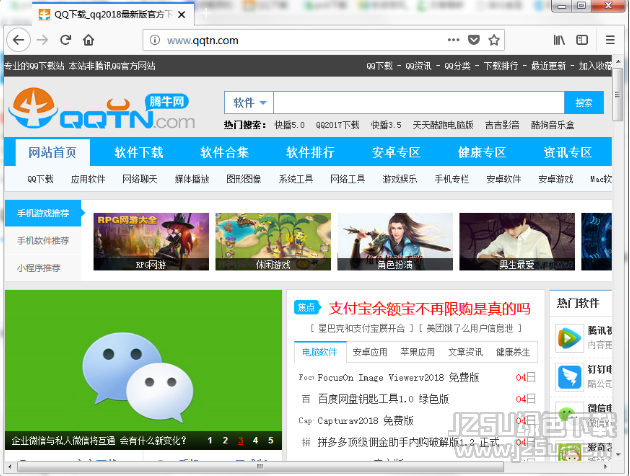Image resolution: width=630 pixels, height=476 pixels.
Task: Open the Library bookmarks icon
Action: click(x=559, y=40)
